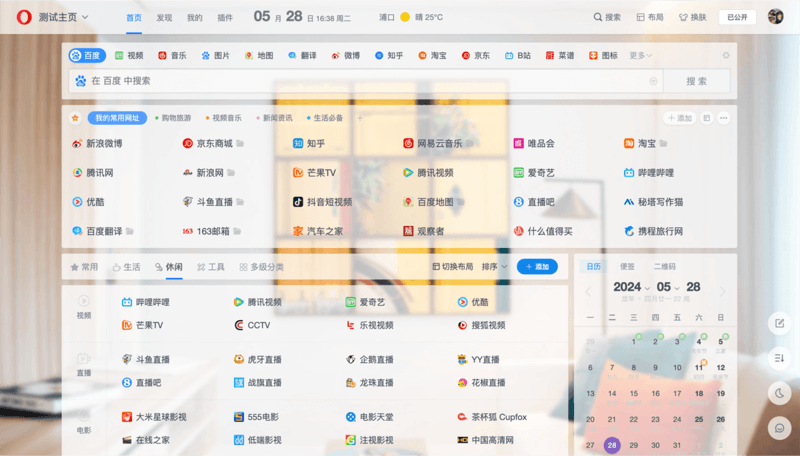Open 携程旅行网 link
The width and height of the screenshot is (800, 456).
(654, 231)
